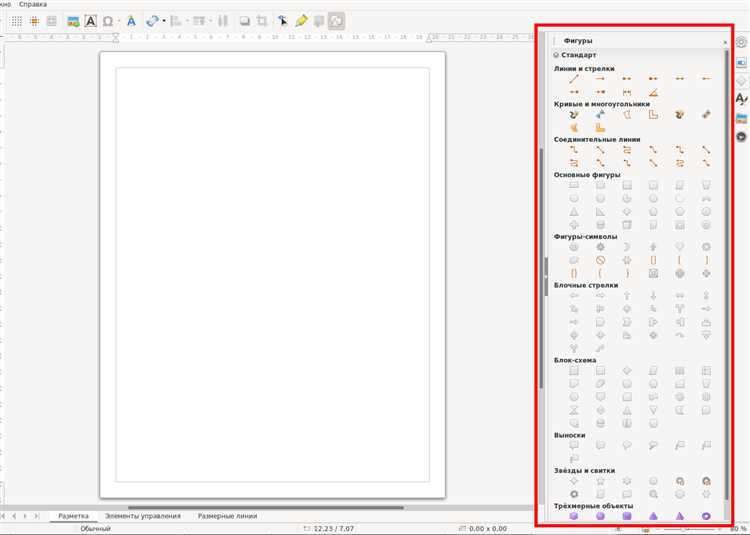Select the 3D Torus object

[706, 516]
